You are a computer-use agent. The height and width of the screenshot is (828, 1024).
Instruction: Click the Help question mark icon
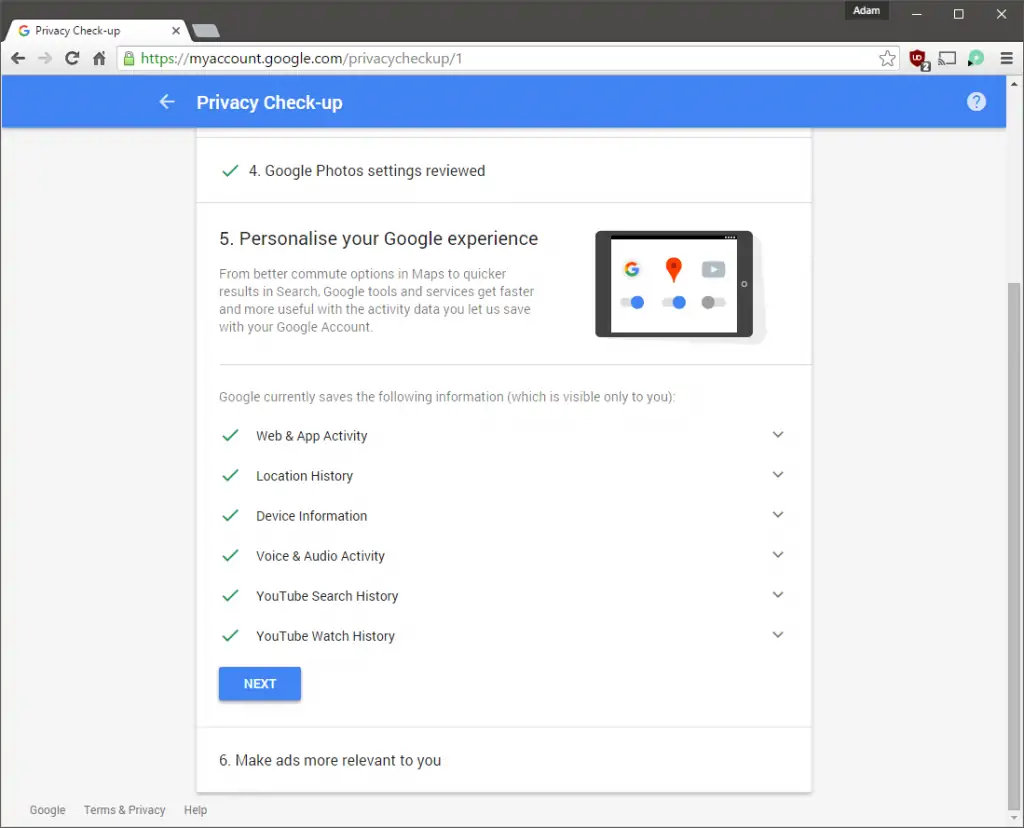[976, 102]
